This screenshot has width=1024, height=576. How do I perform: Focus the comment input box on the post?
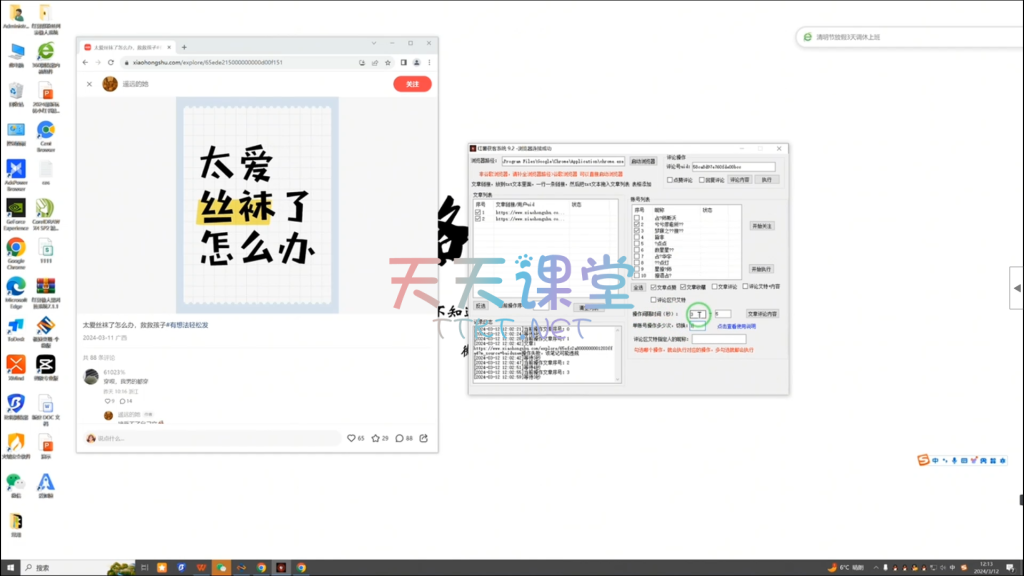[x=212, y=438]
